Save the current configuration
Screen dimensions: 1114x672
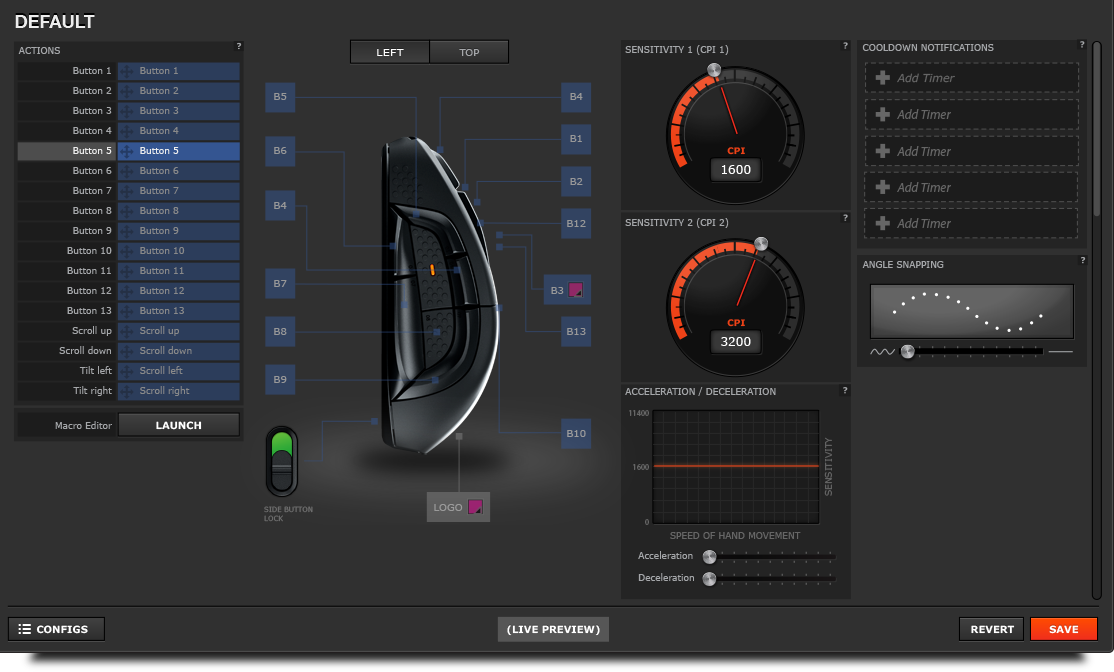[1063, 629]
